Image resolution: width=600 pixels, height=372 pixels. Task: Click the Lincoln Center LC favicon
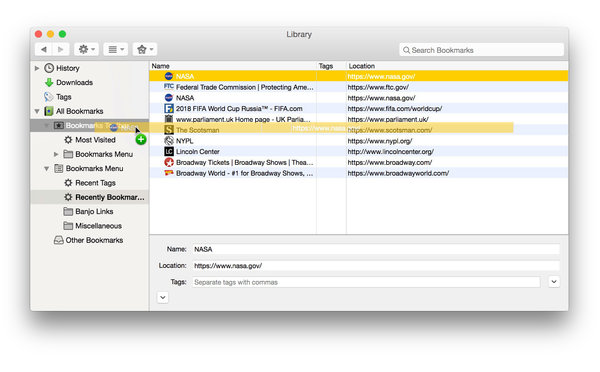tap(169, 151)
